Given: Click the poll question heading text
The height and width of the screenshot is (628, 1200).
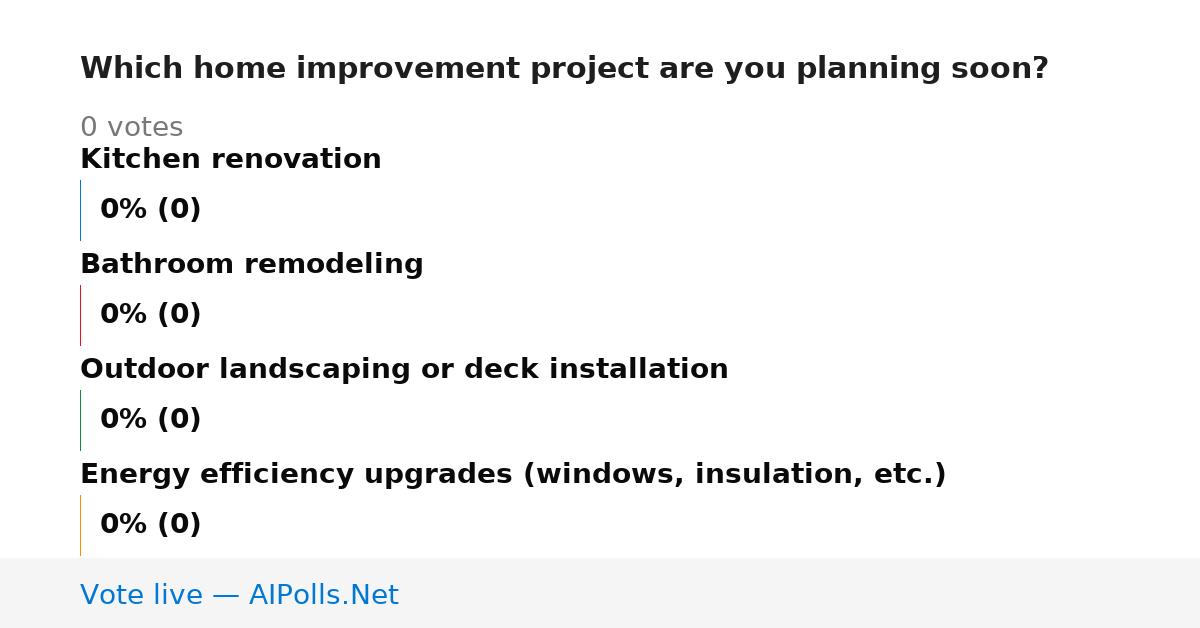Looking at the screenshot, I should pyautogui.click(x=564, y=69).
